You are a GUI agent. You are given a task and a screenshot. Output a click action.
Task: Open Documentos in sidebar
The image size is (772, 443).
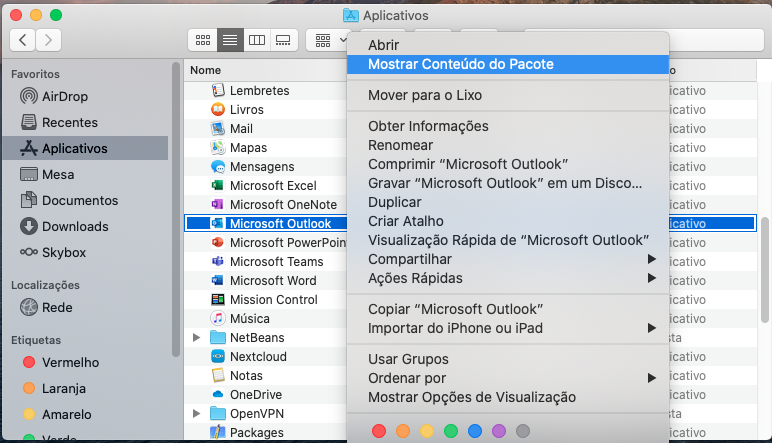(x=69, y=200)
